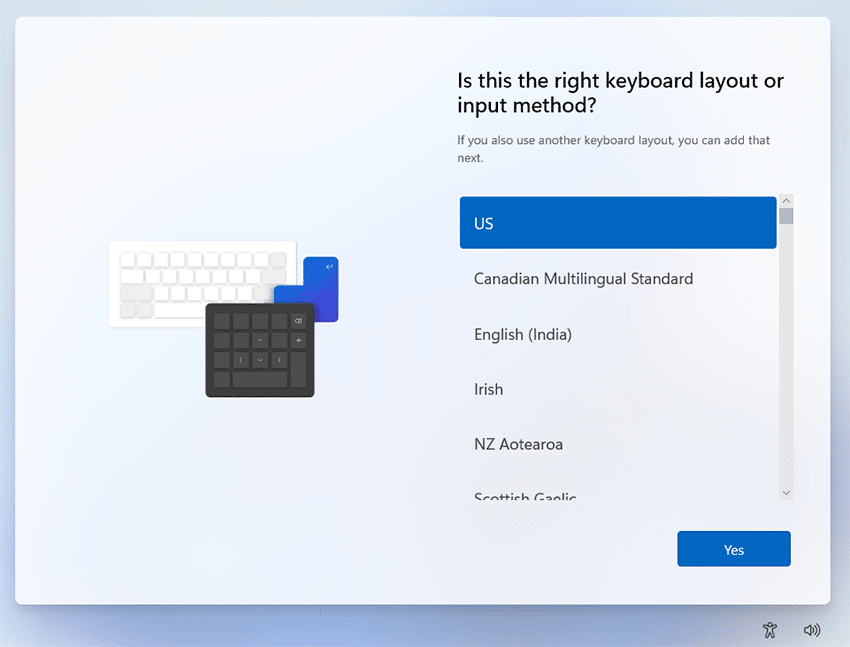Screen dimensions: 850x647
Task: Select Canadian Multilingual Standard layout
Action: (617, 279)
